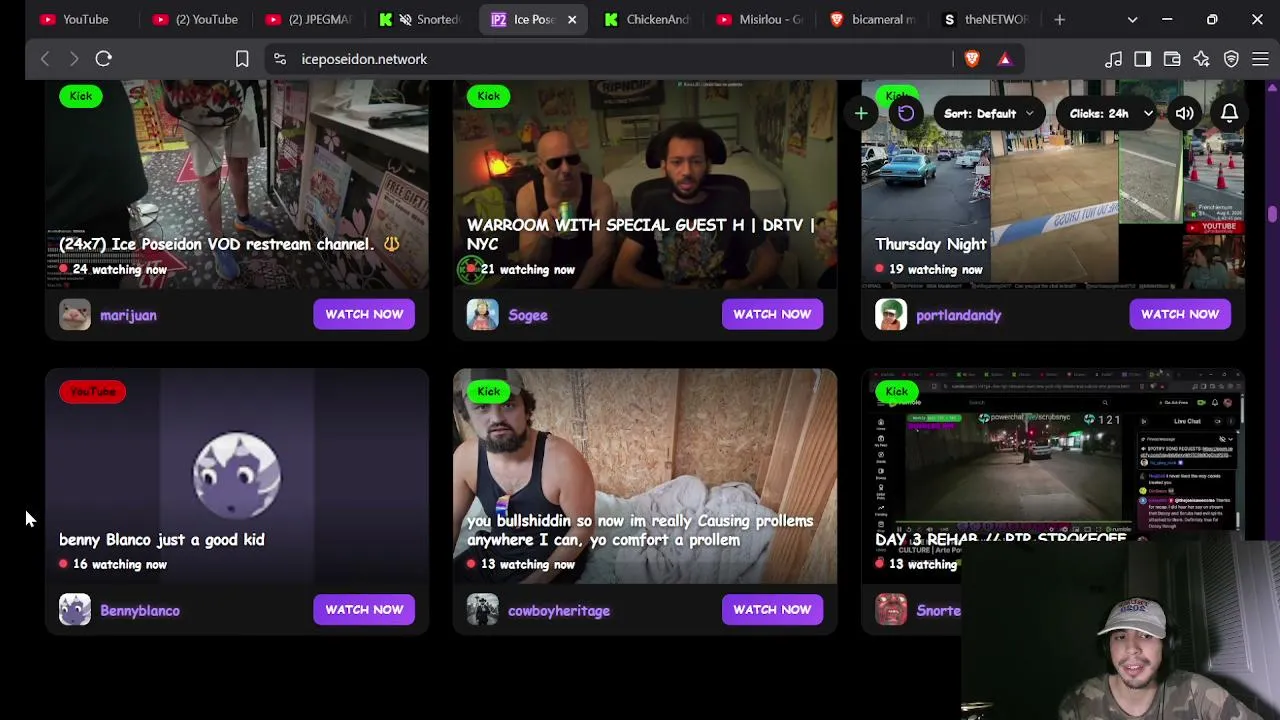Expand the tab search chevron
1280x720 pixels.
click(x=1132, y=19)
